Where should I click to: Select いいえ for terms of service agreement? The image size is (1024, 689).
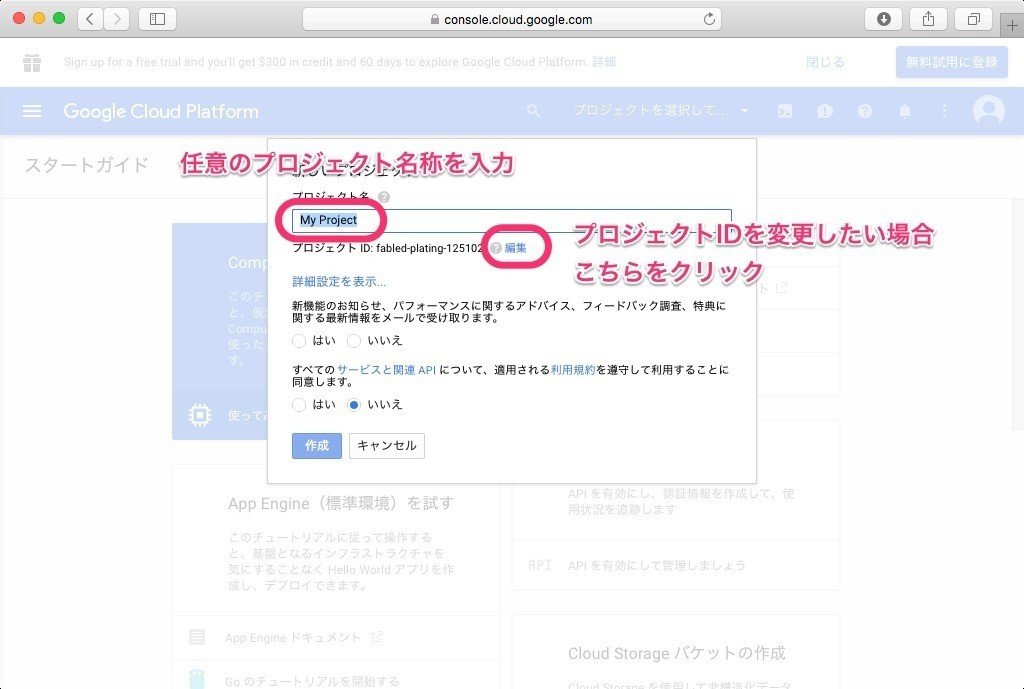[353, 405]
